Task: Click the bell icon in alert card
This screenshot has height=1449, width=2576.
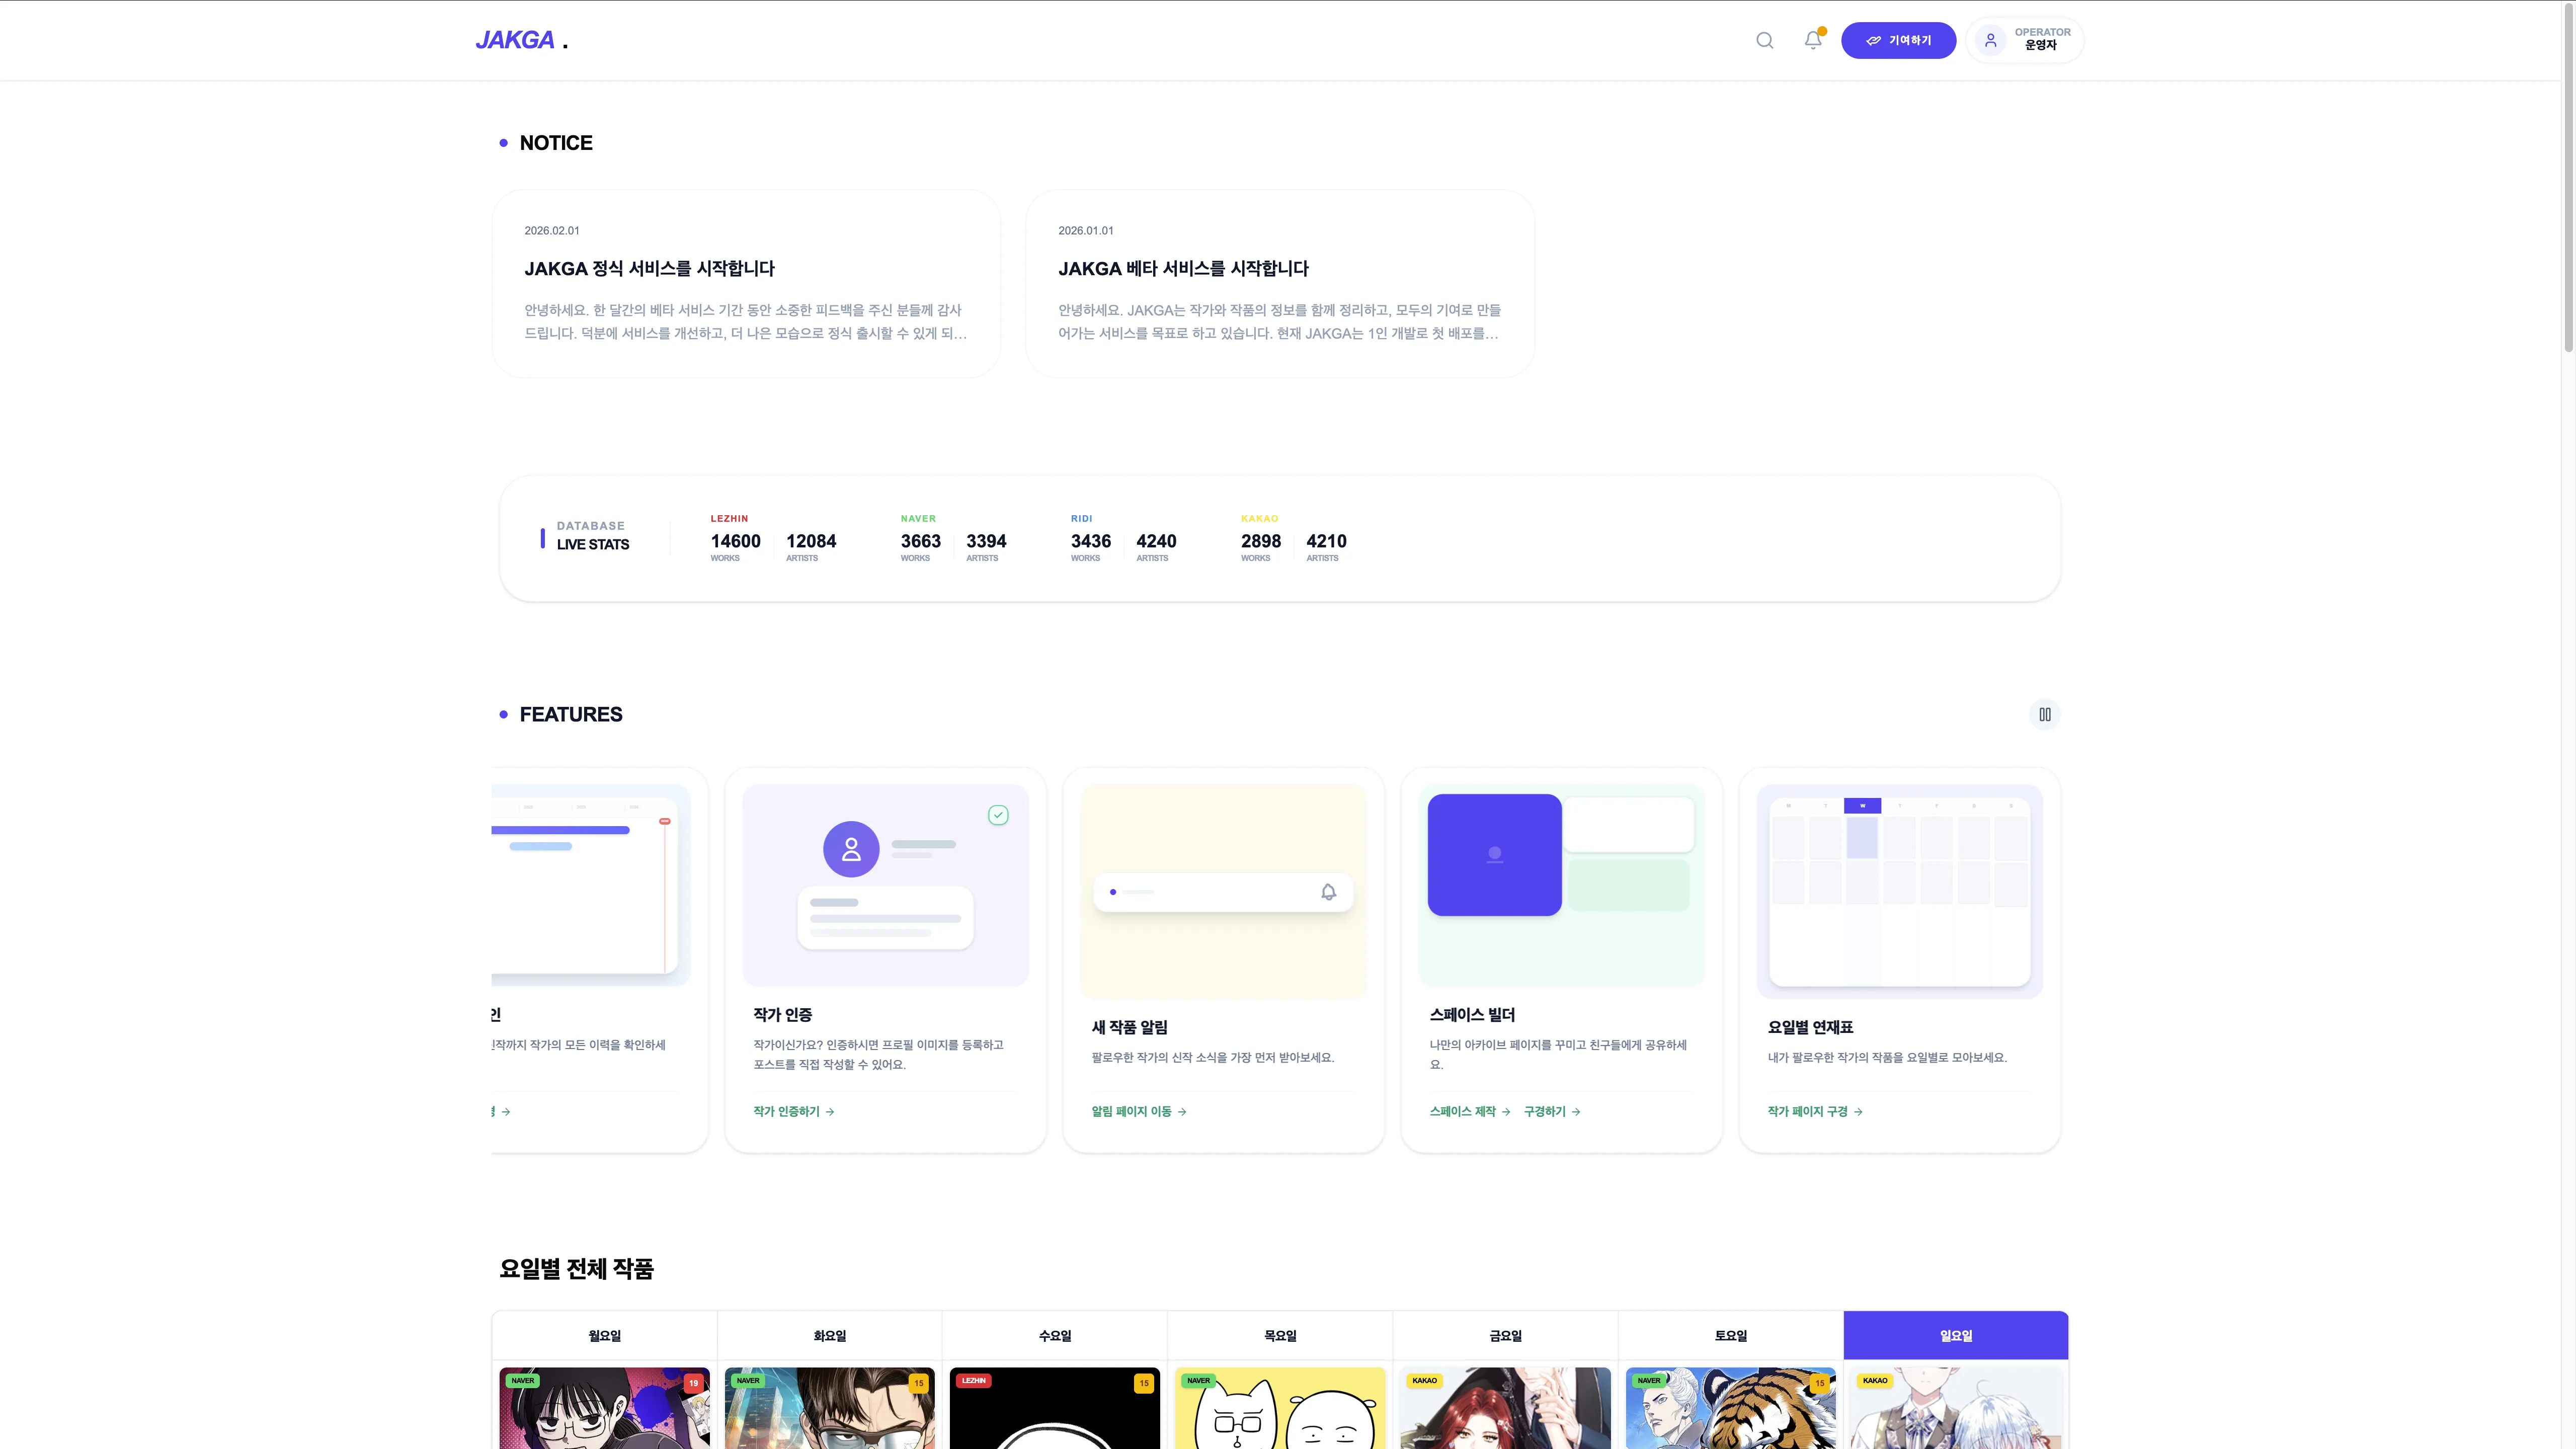Action: click(1328, 892)
